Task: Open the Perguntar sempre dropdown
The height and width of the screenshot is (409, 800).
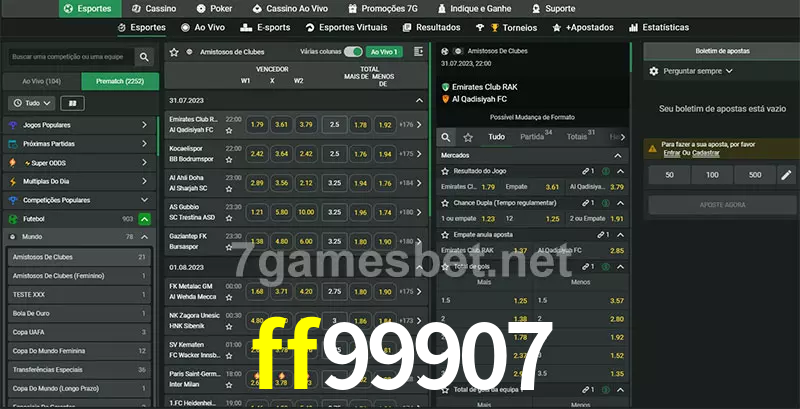Action: (698, 71)
